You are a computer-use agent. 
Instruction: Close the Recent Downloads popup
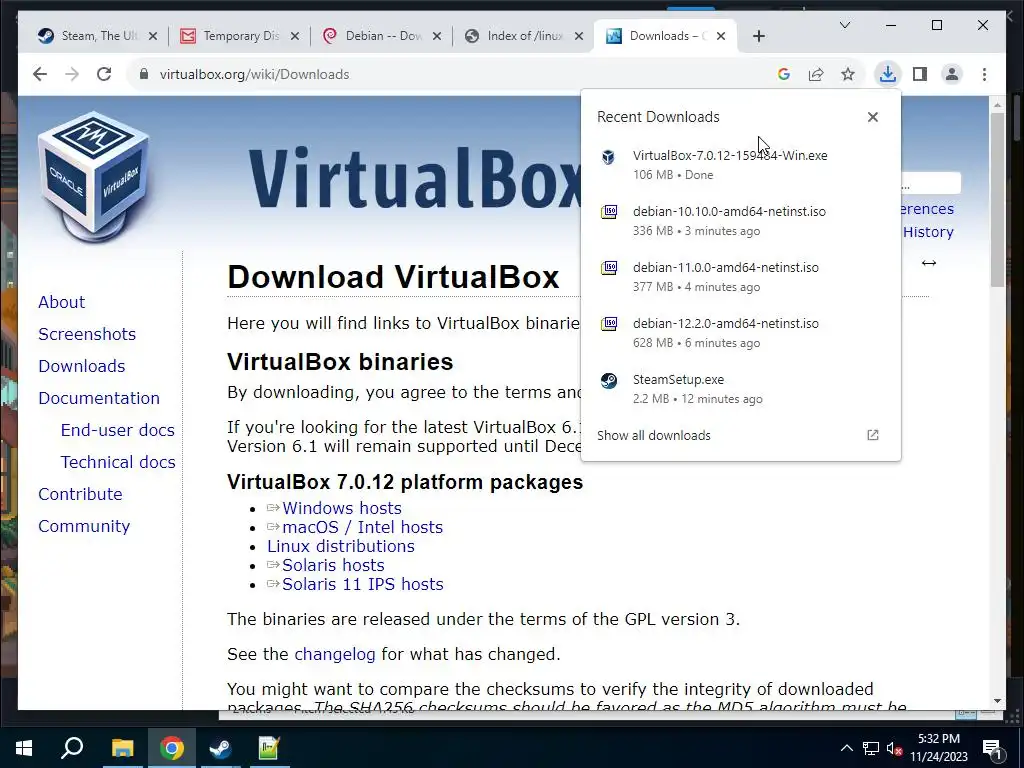pos(872,117)
